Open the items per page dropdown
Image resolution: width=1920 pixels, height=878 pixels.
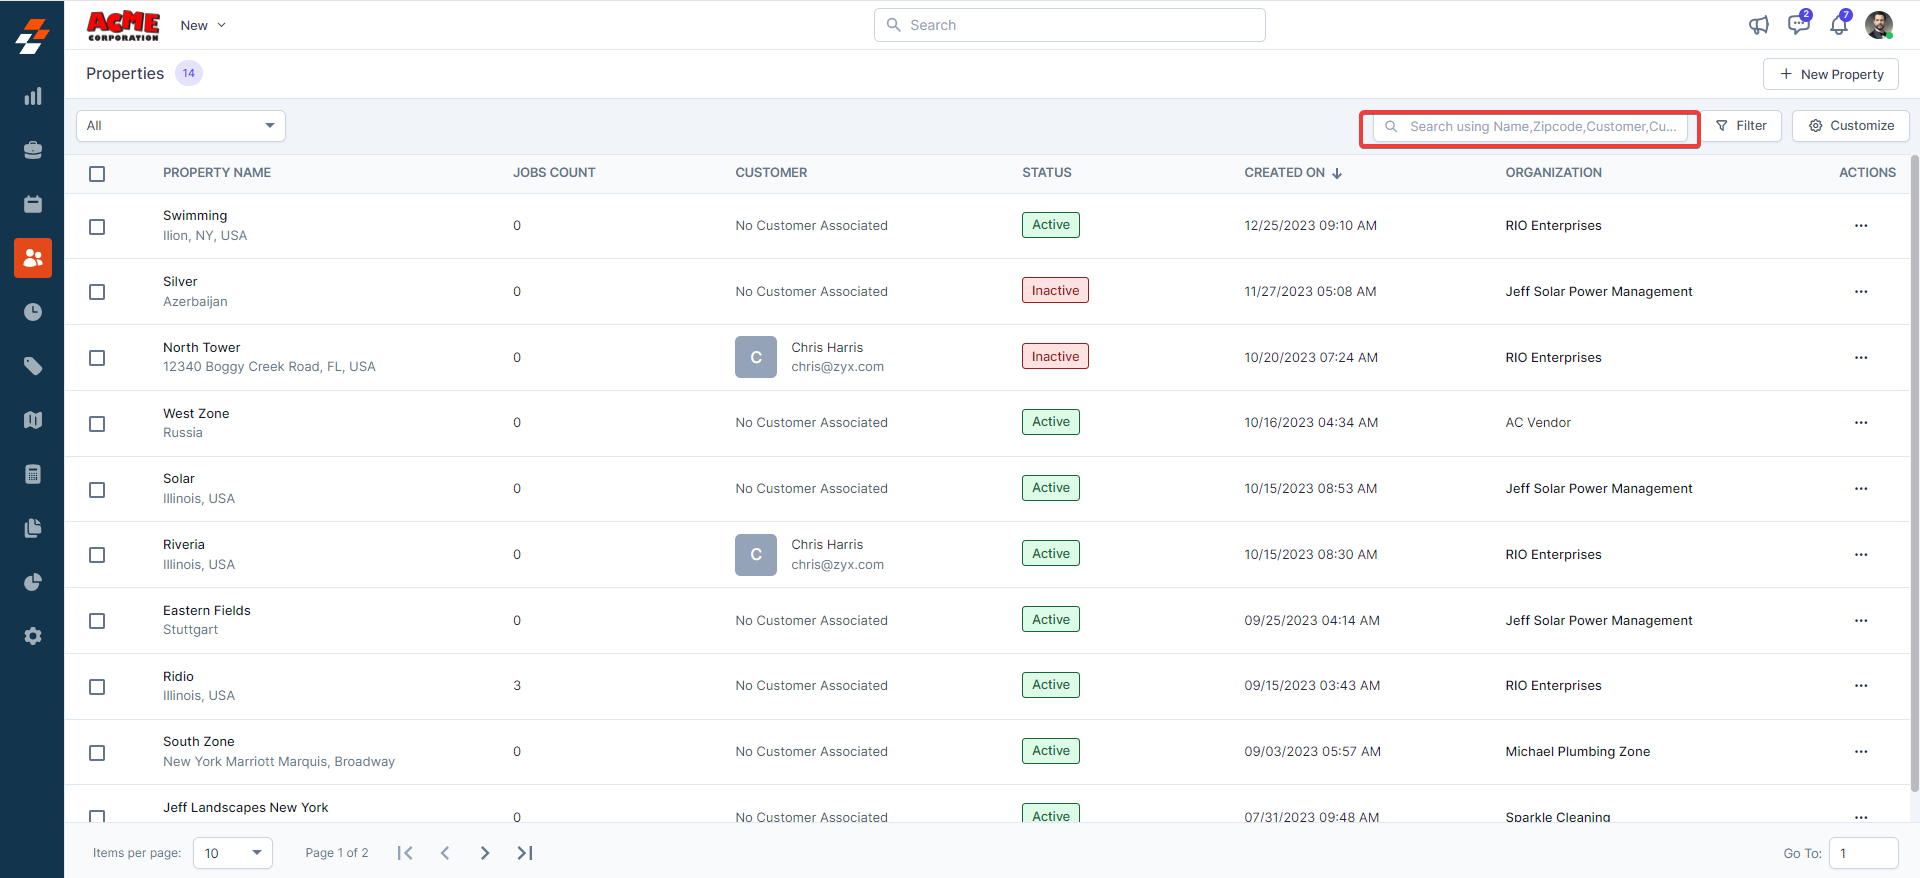(232, 853)
